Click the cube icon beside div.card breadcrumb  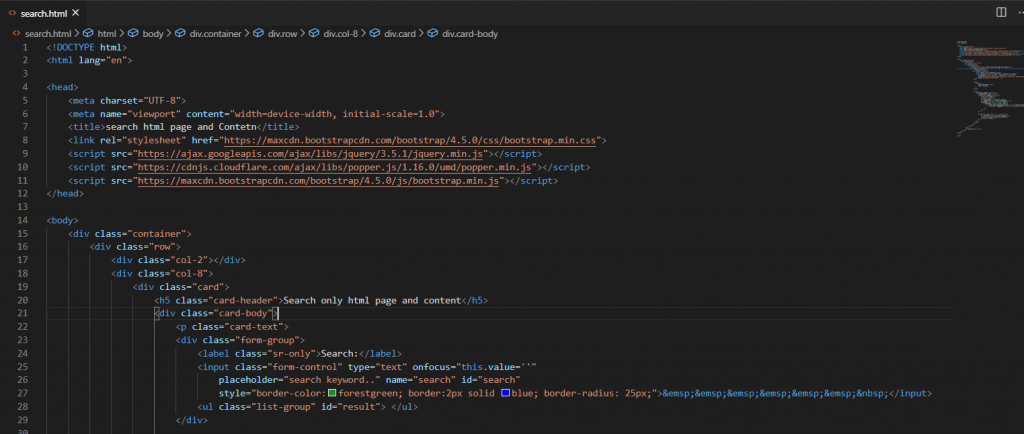[x=374, y=33]
